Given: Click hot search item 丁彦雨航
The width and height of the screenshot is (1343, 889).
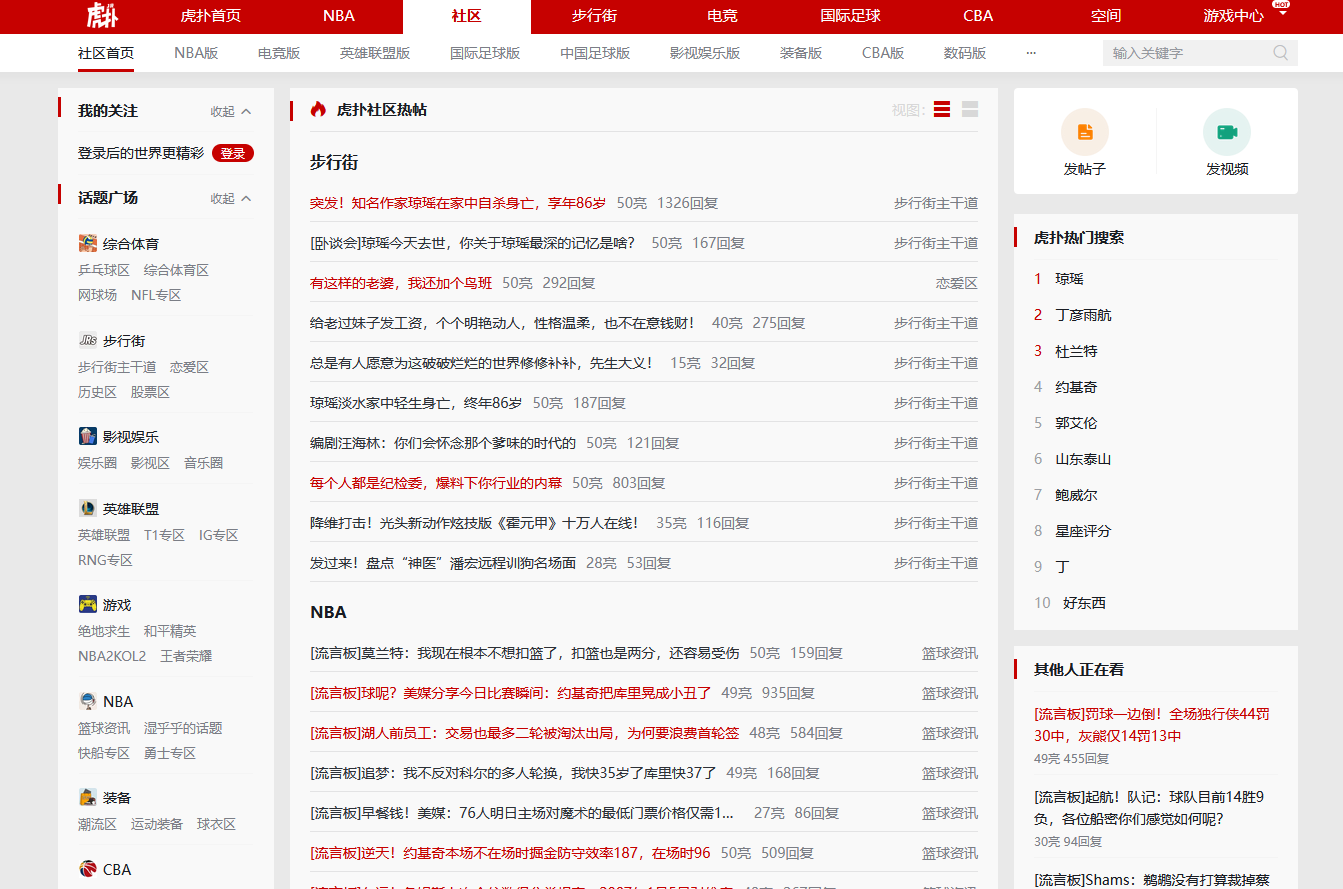Looking at the screenshot, I should [1083, 315].
